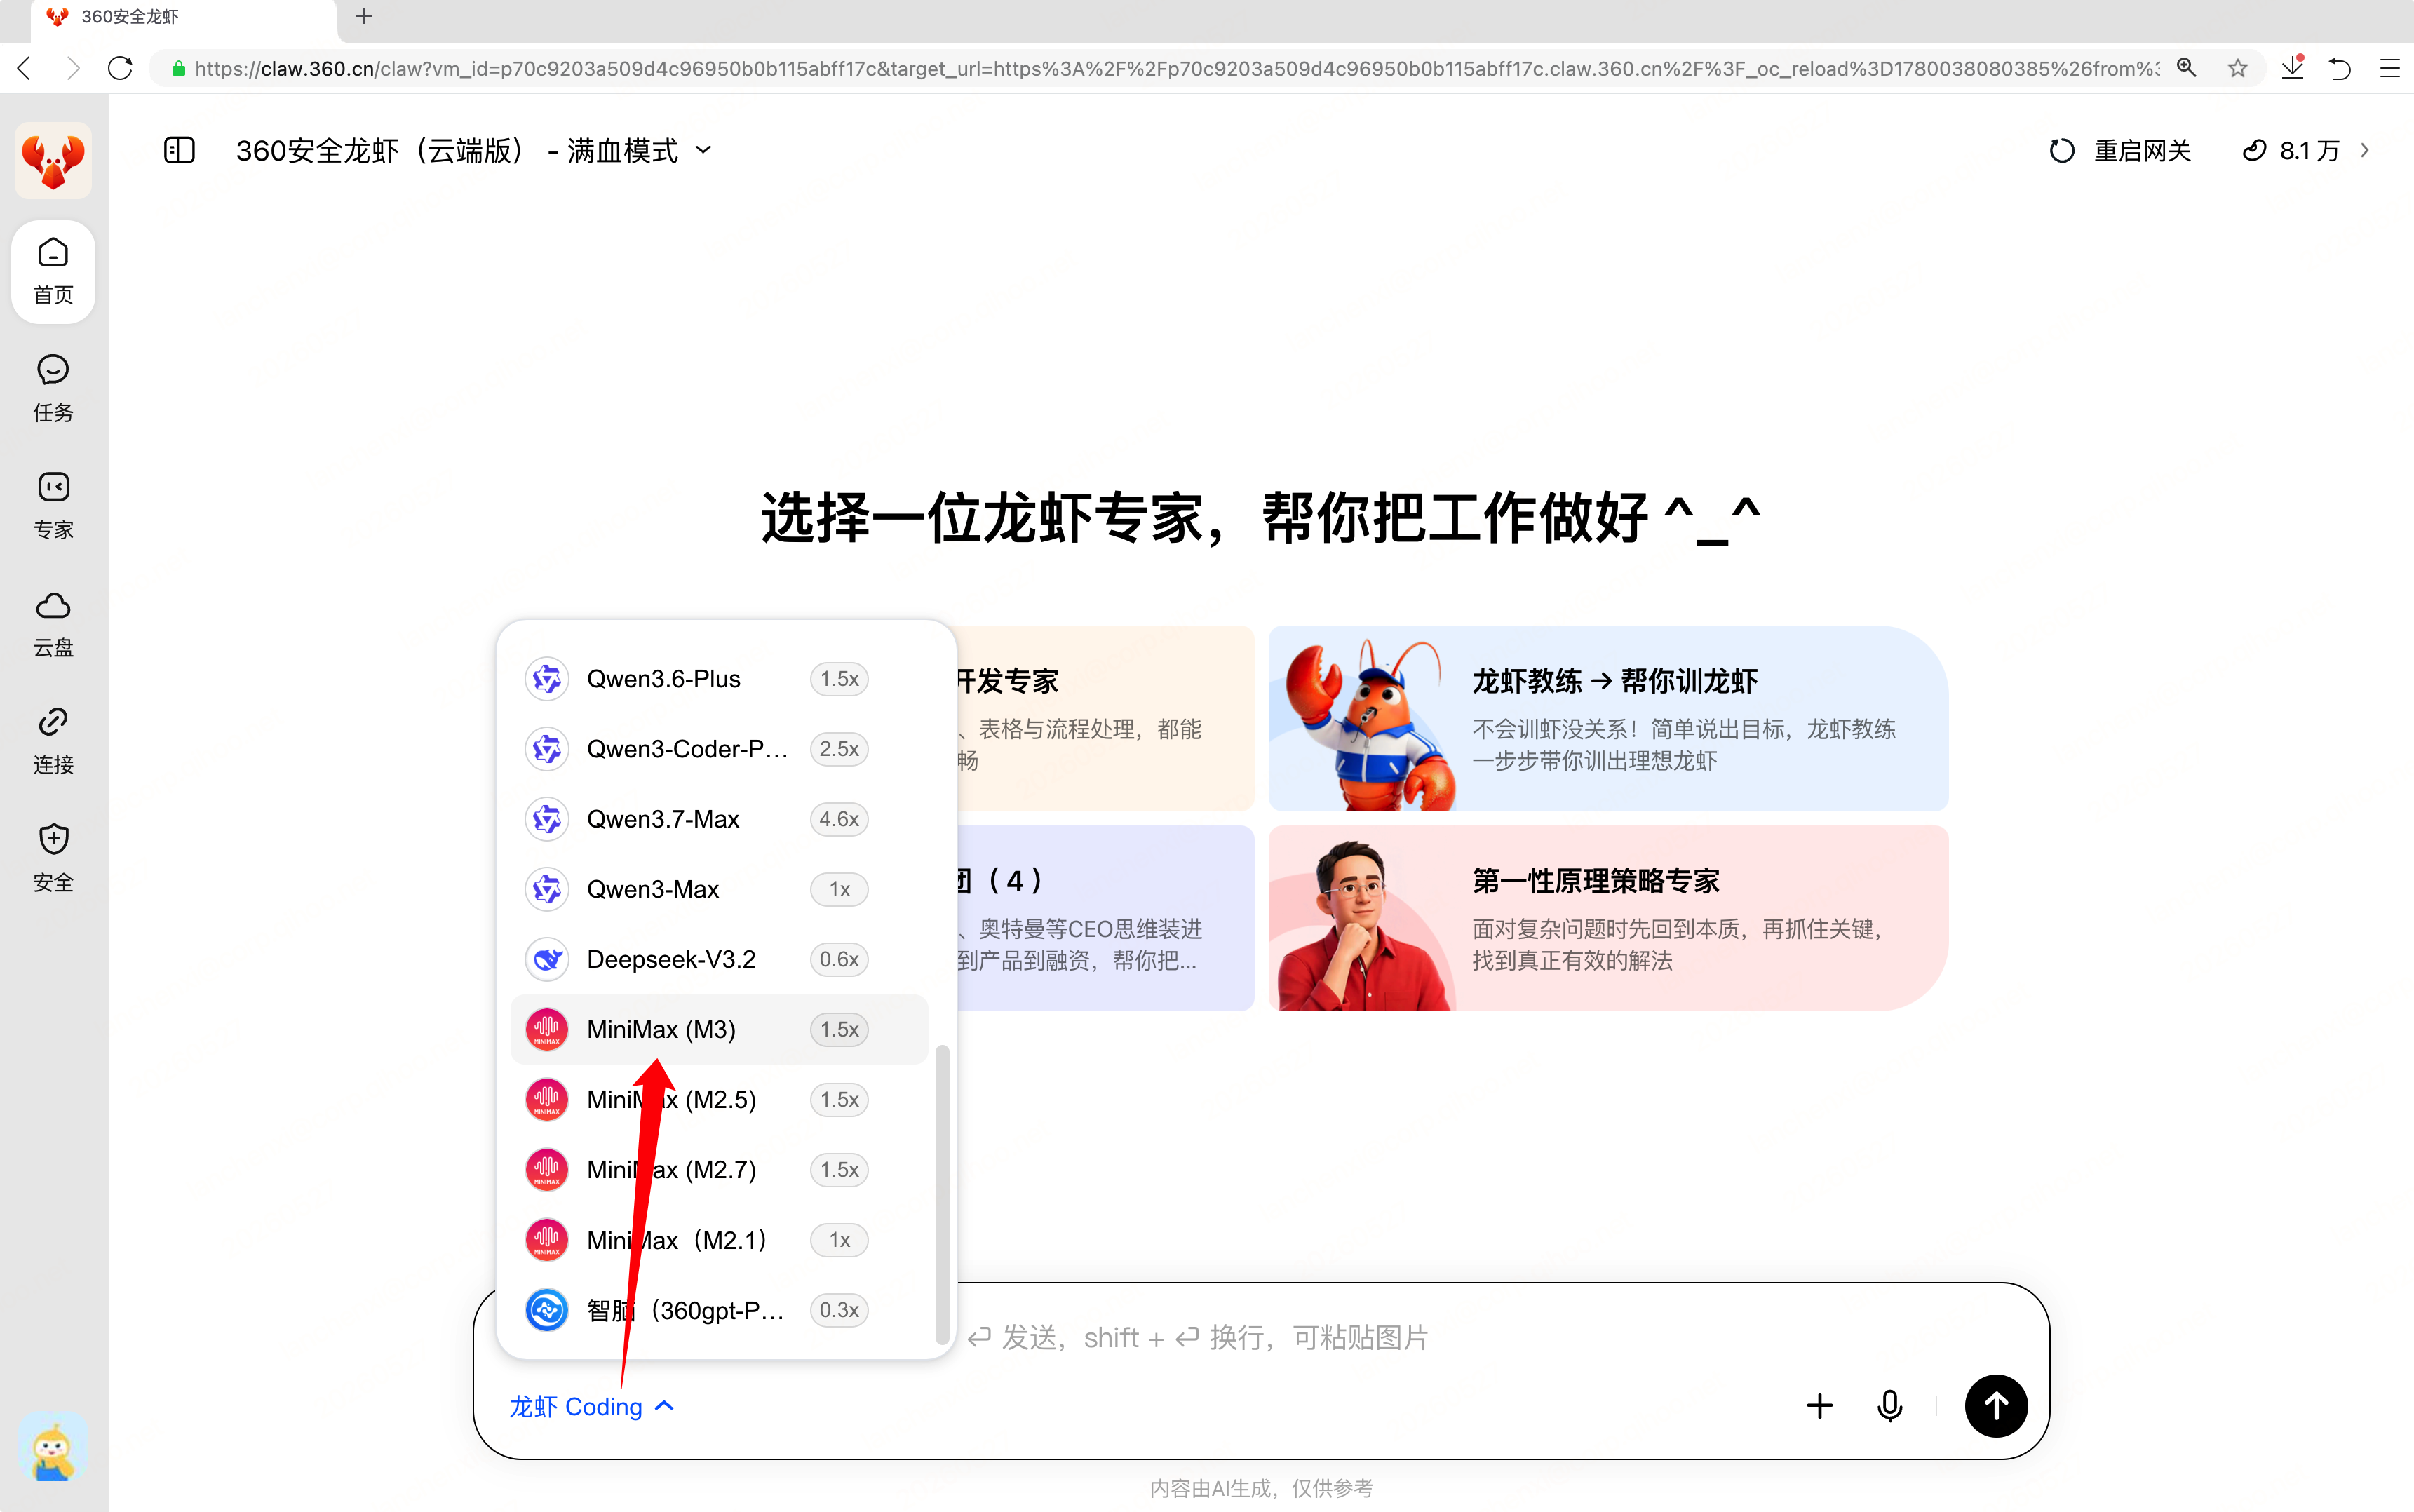The height and width of the screenshot is (1512, 2414).
Task: Collapse the 龙虾 Coding model selector
Action: tap(592, 1406)
